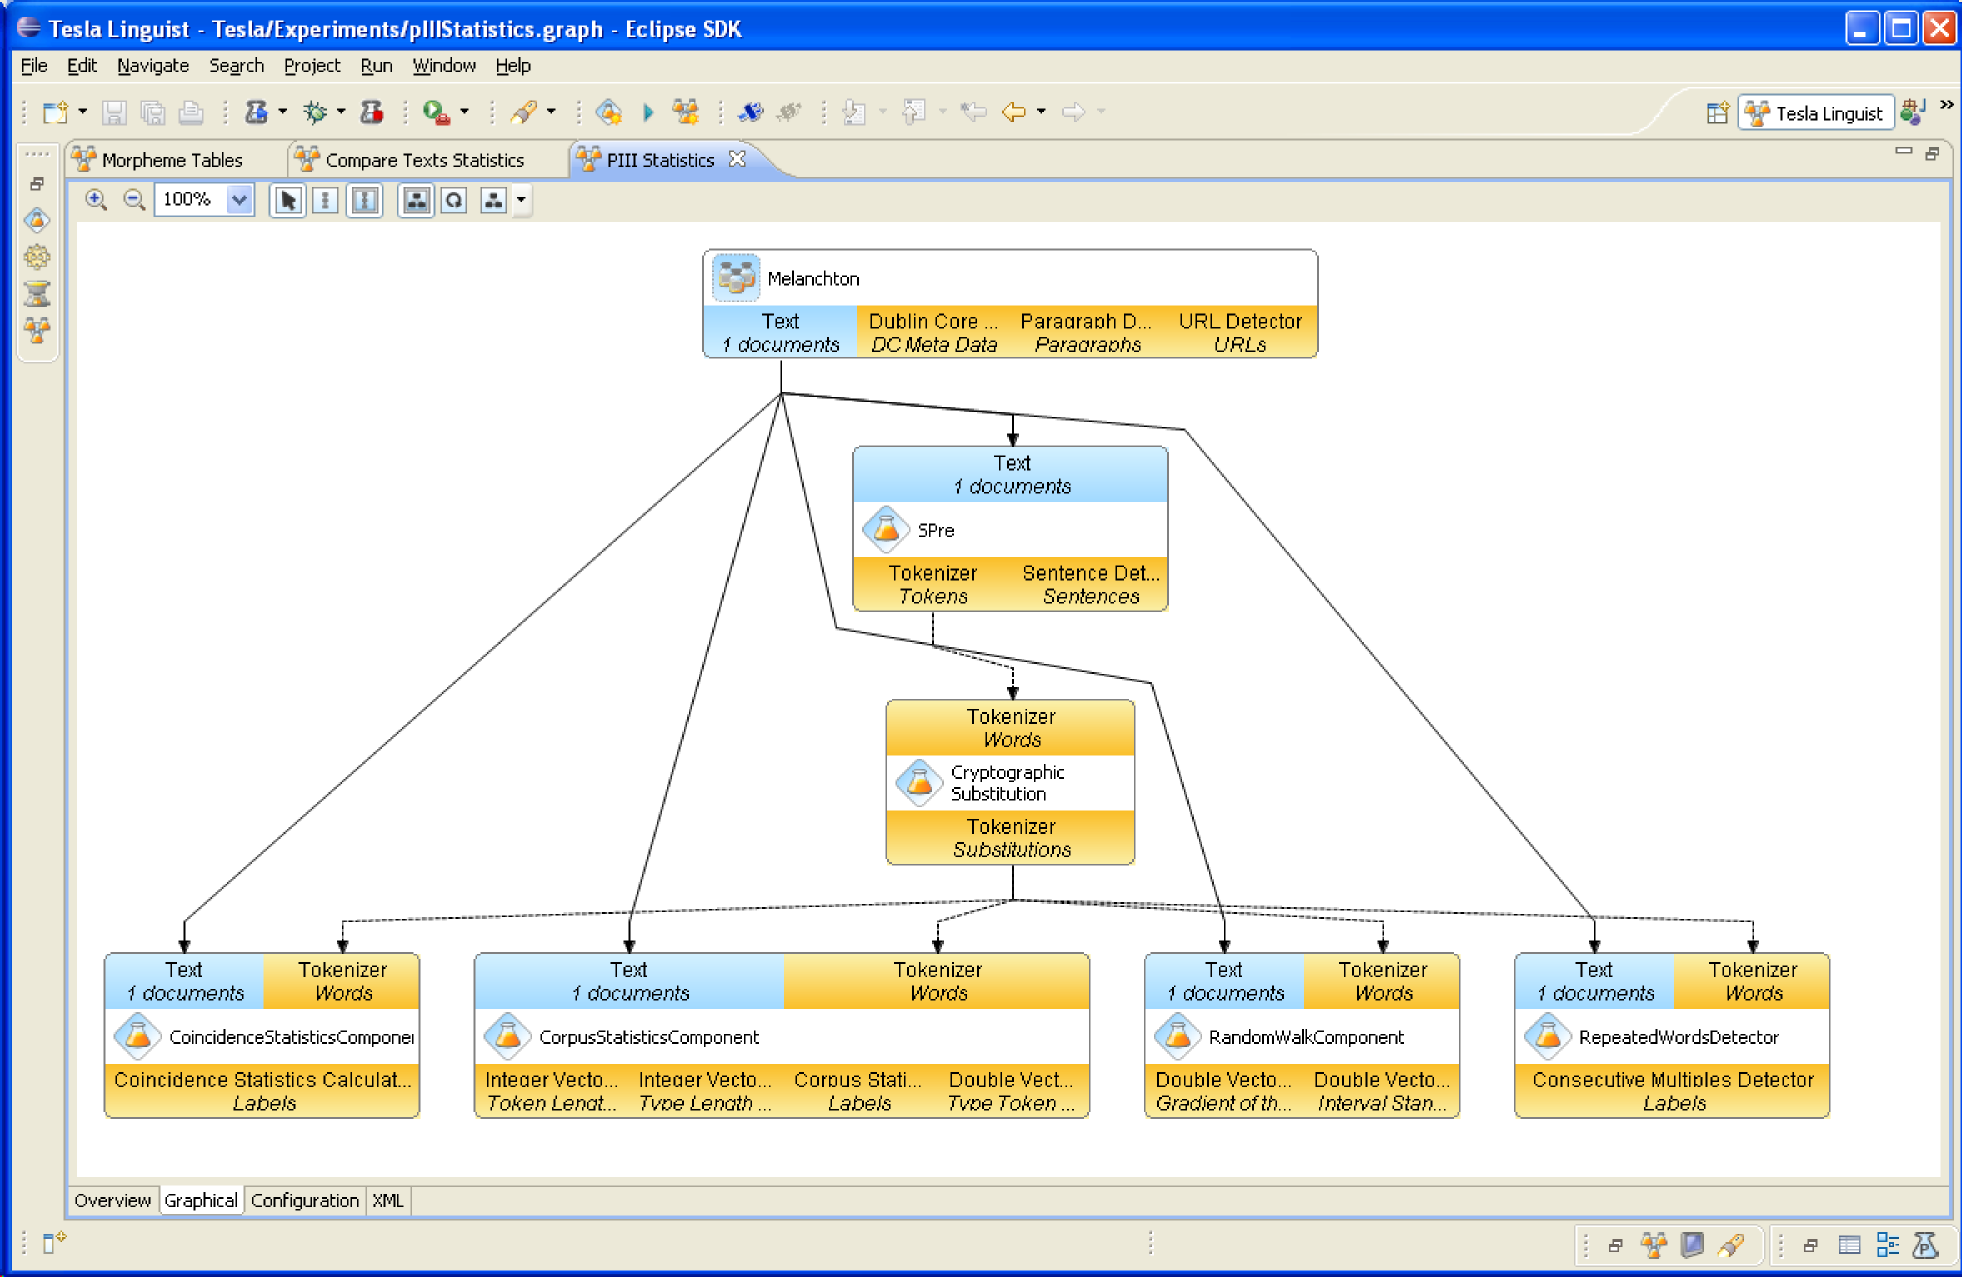Toggle the arrow selection tool
The width and height of the screenshot is (1962, 1277).
(x=288, y=200)
